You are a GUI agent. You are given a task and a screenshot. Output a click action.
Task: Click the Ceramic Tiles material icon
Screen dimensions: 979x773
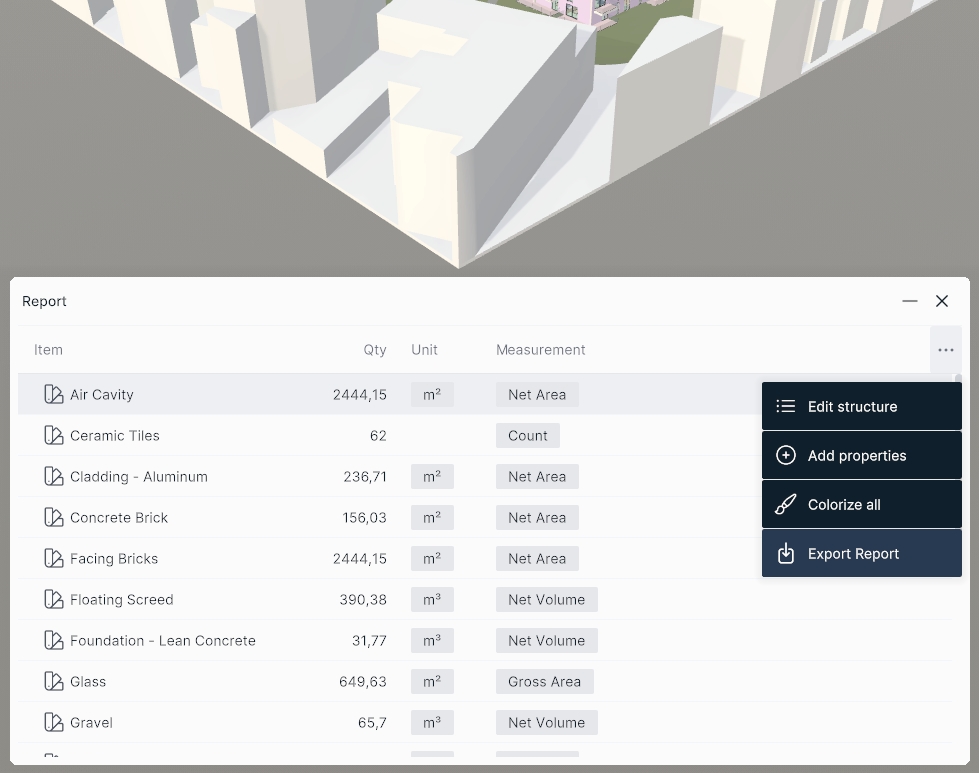[x=54, y=436]
